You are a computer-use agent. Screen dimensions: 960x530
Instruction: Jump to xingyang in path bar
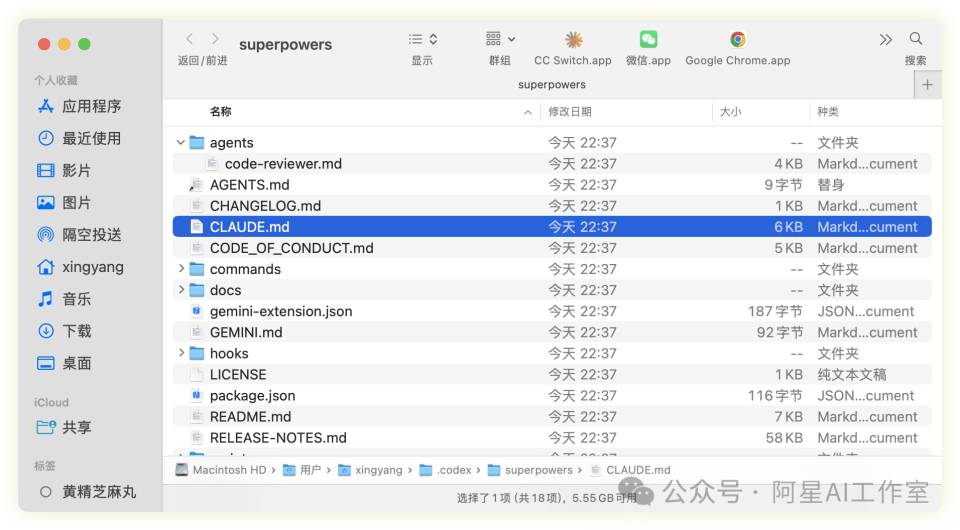pyautogui.click(x=370, y=470)
